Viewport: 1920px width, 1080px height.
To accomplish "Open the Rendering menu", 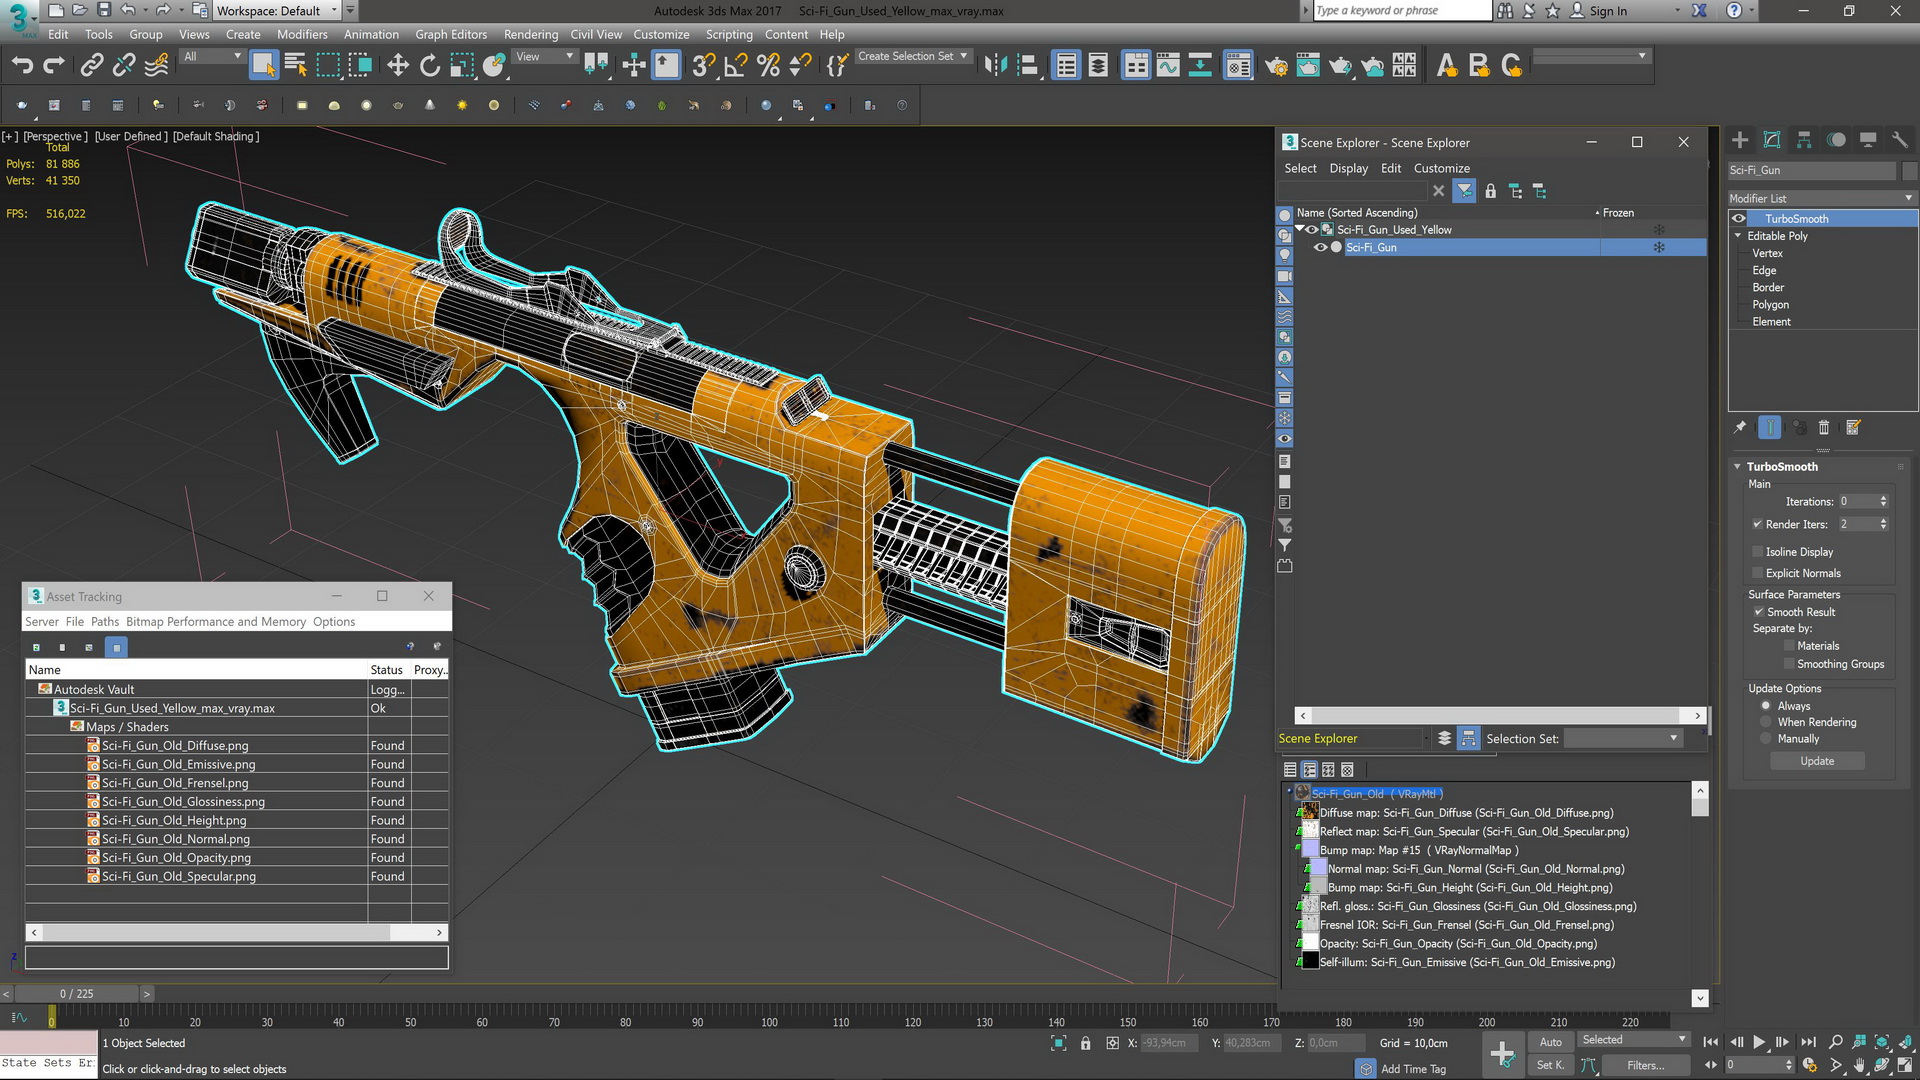I will tap(531, 34).
